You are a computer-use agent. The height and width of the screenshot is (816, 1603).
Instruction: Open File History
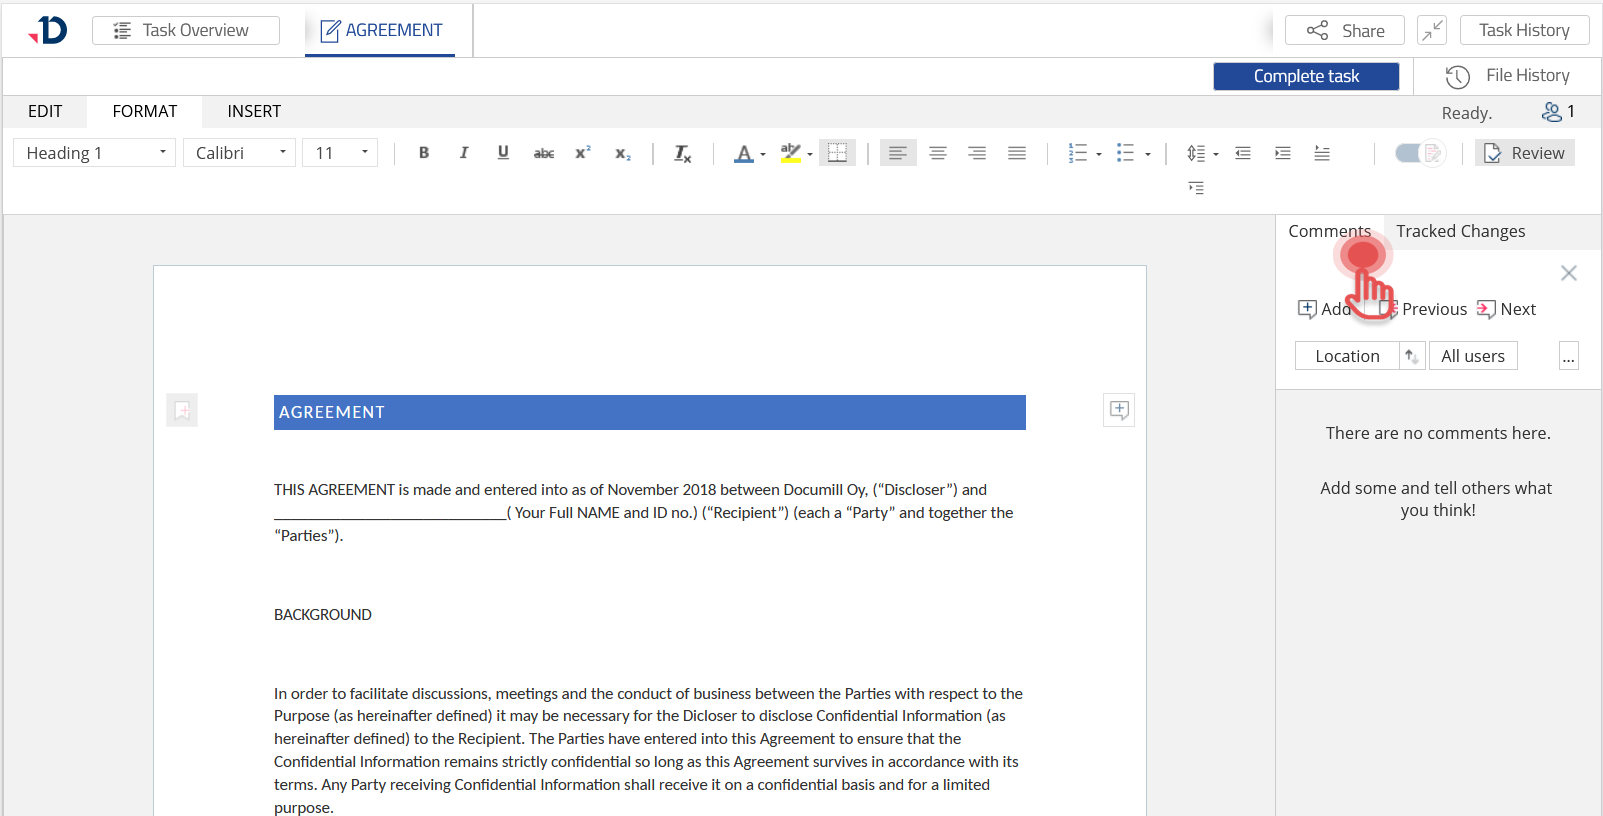(x=1508, y=76)
